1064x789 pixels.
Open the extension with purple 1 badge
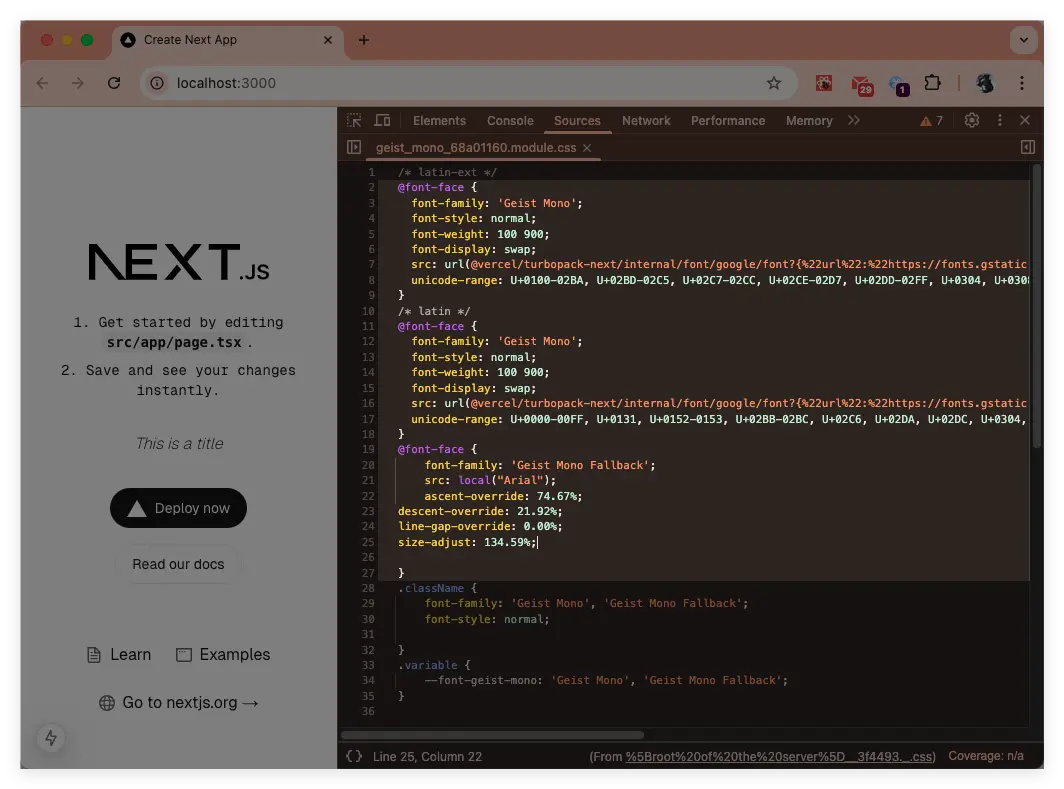tap(898, 85)
